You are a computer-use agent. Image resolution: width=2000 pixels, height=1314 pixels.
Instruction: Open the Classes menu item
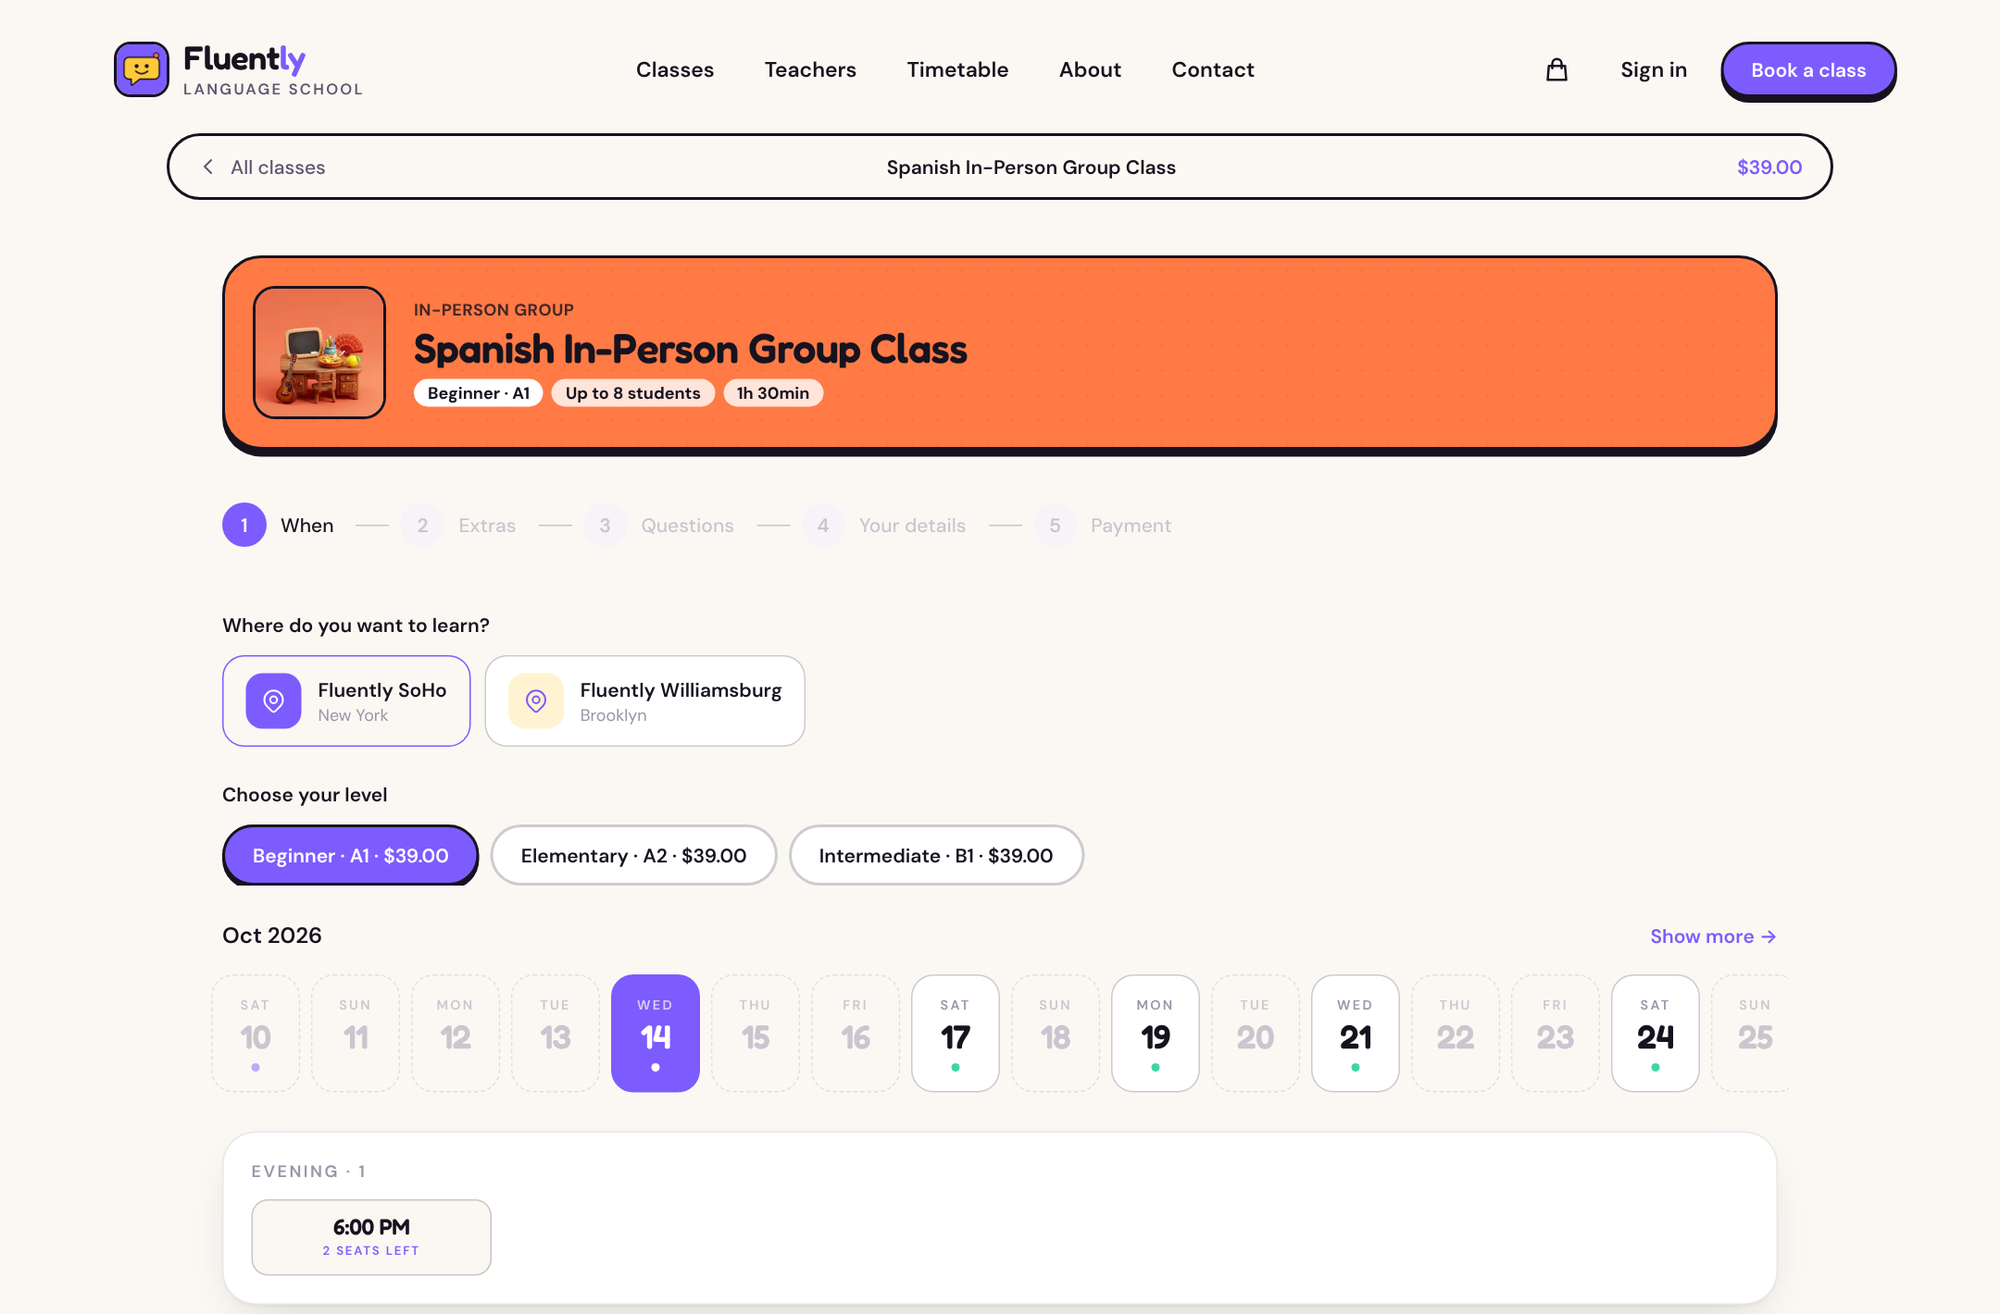point(675,70)
